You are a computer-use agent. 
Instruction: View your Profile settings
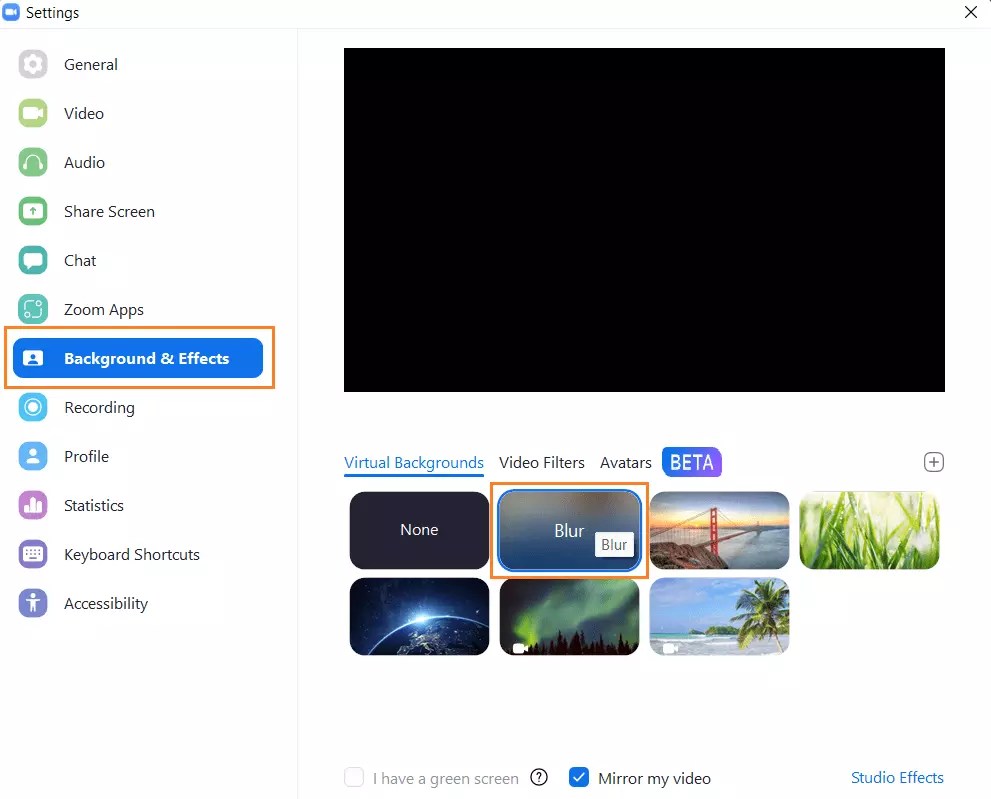tap(85, 456)
